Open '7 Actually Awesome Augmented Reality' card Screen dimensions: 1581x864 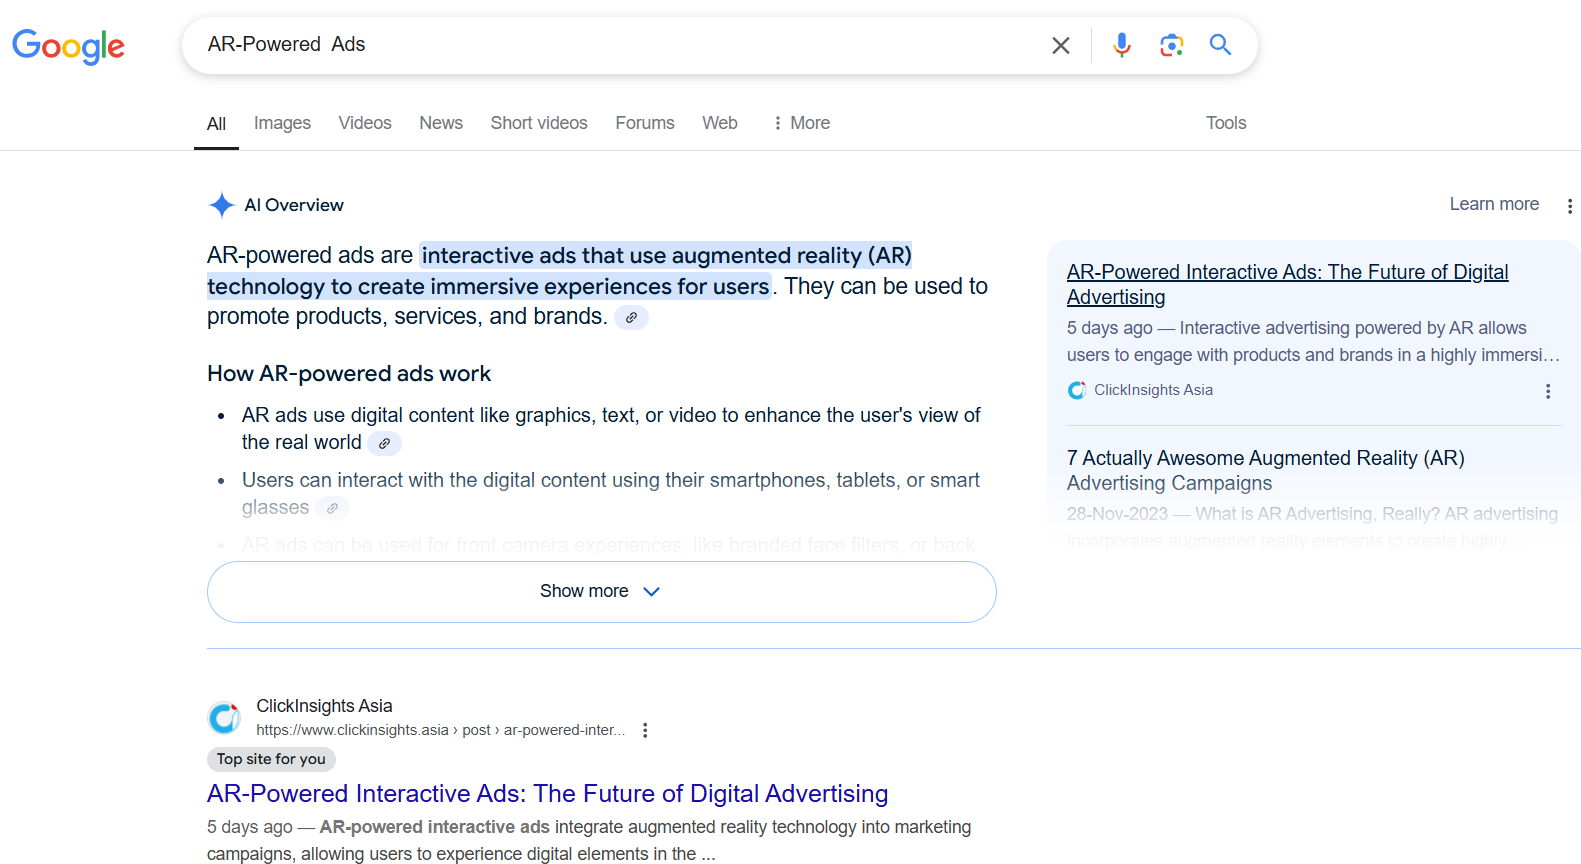[1266, 471]
